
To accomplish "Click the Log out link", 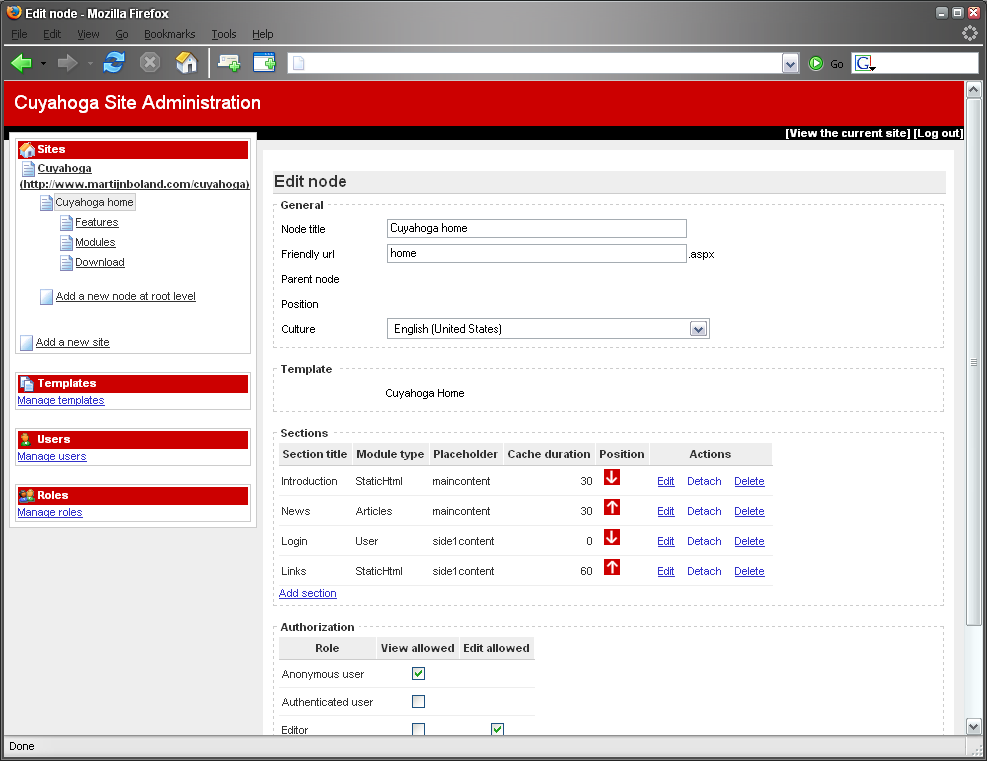I will tap(938, 133).
